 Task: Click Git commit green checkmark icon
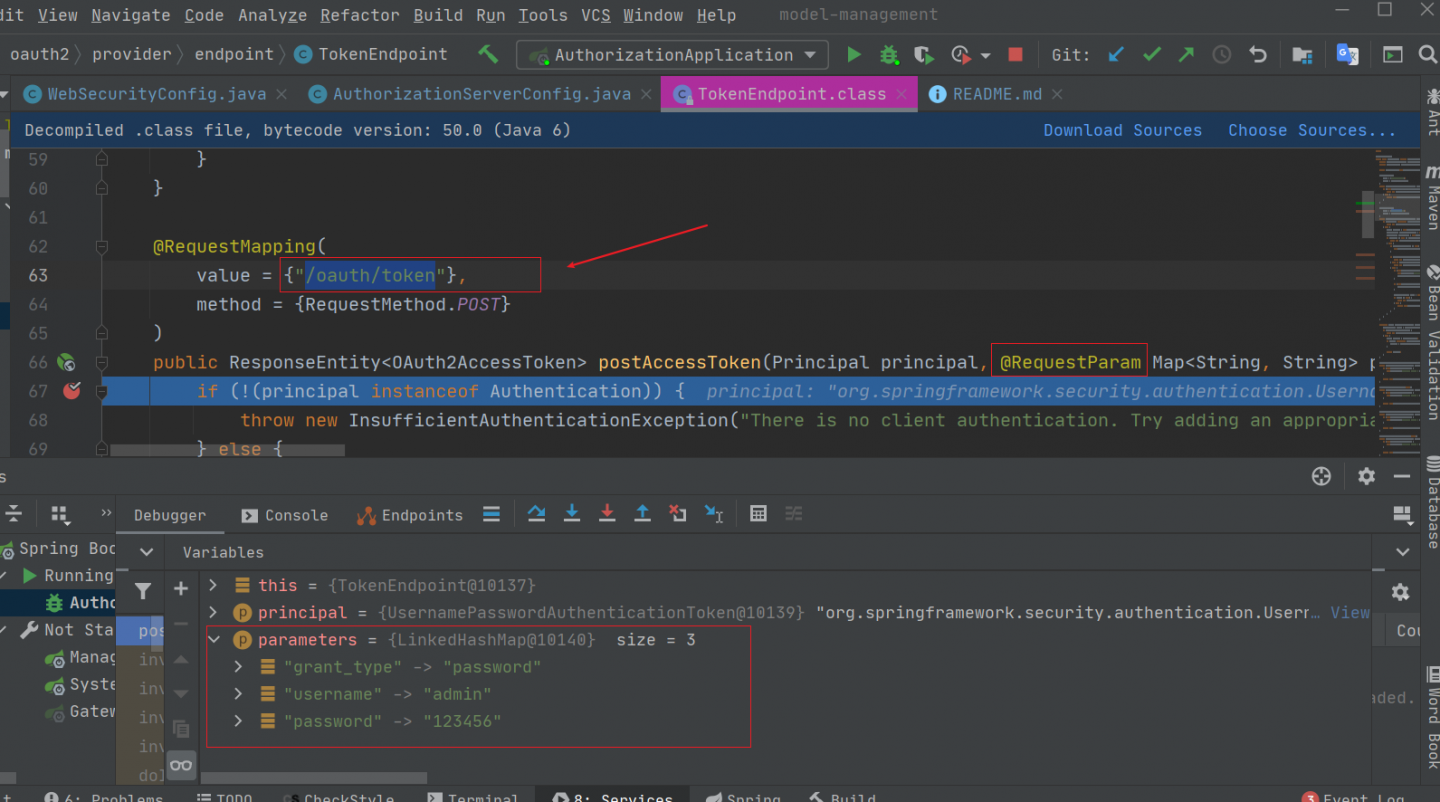coord(1151,55)
